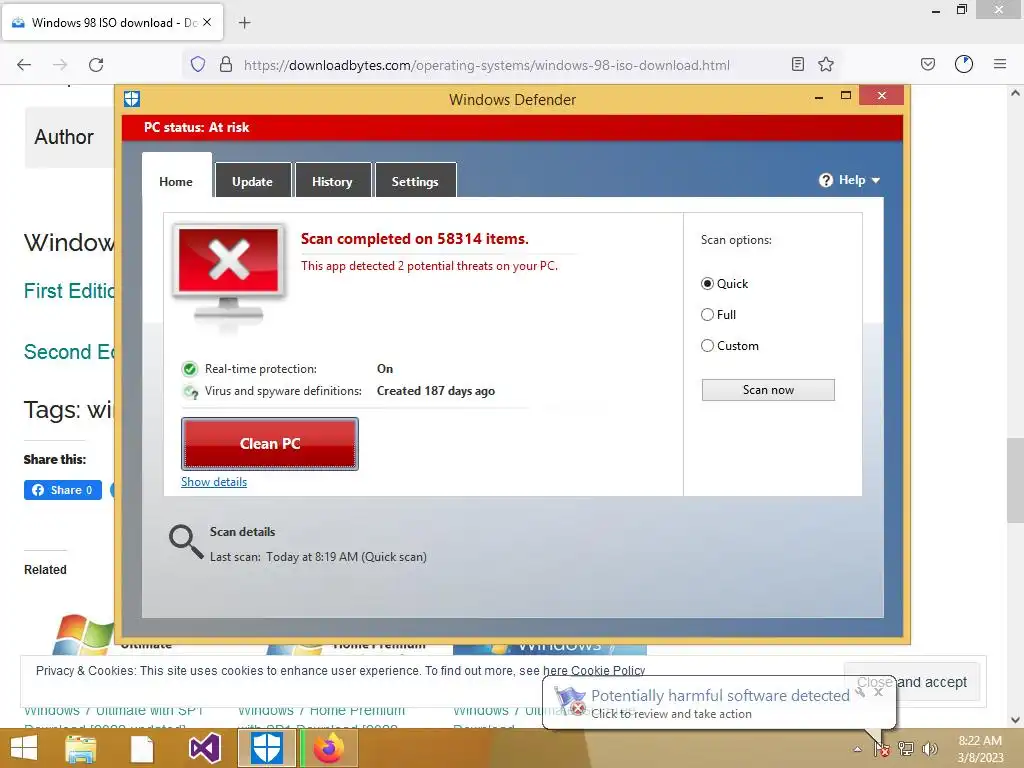
Task: Click 'Created 187 days ago' text
Action: click(x=436, y=391)
